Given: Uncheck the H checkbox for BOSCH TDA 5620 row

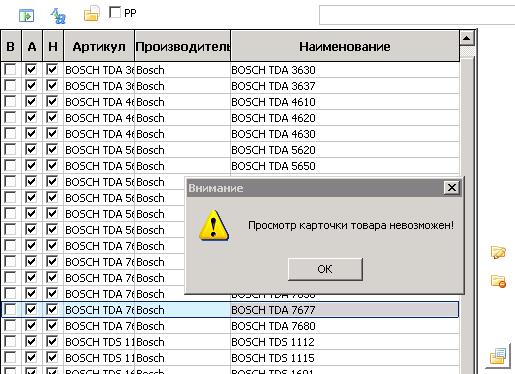Looking at the screenshot, I should point(52,150).
